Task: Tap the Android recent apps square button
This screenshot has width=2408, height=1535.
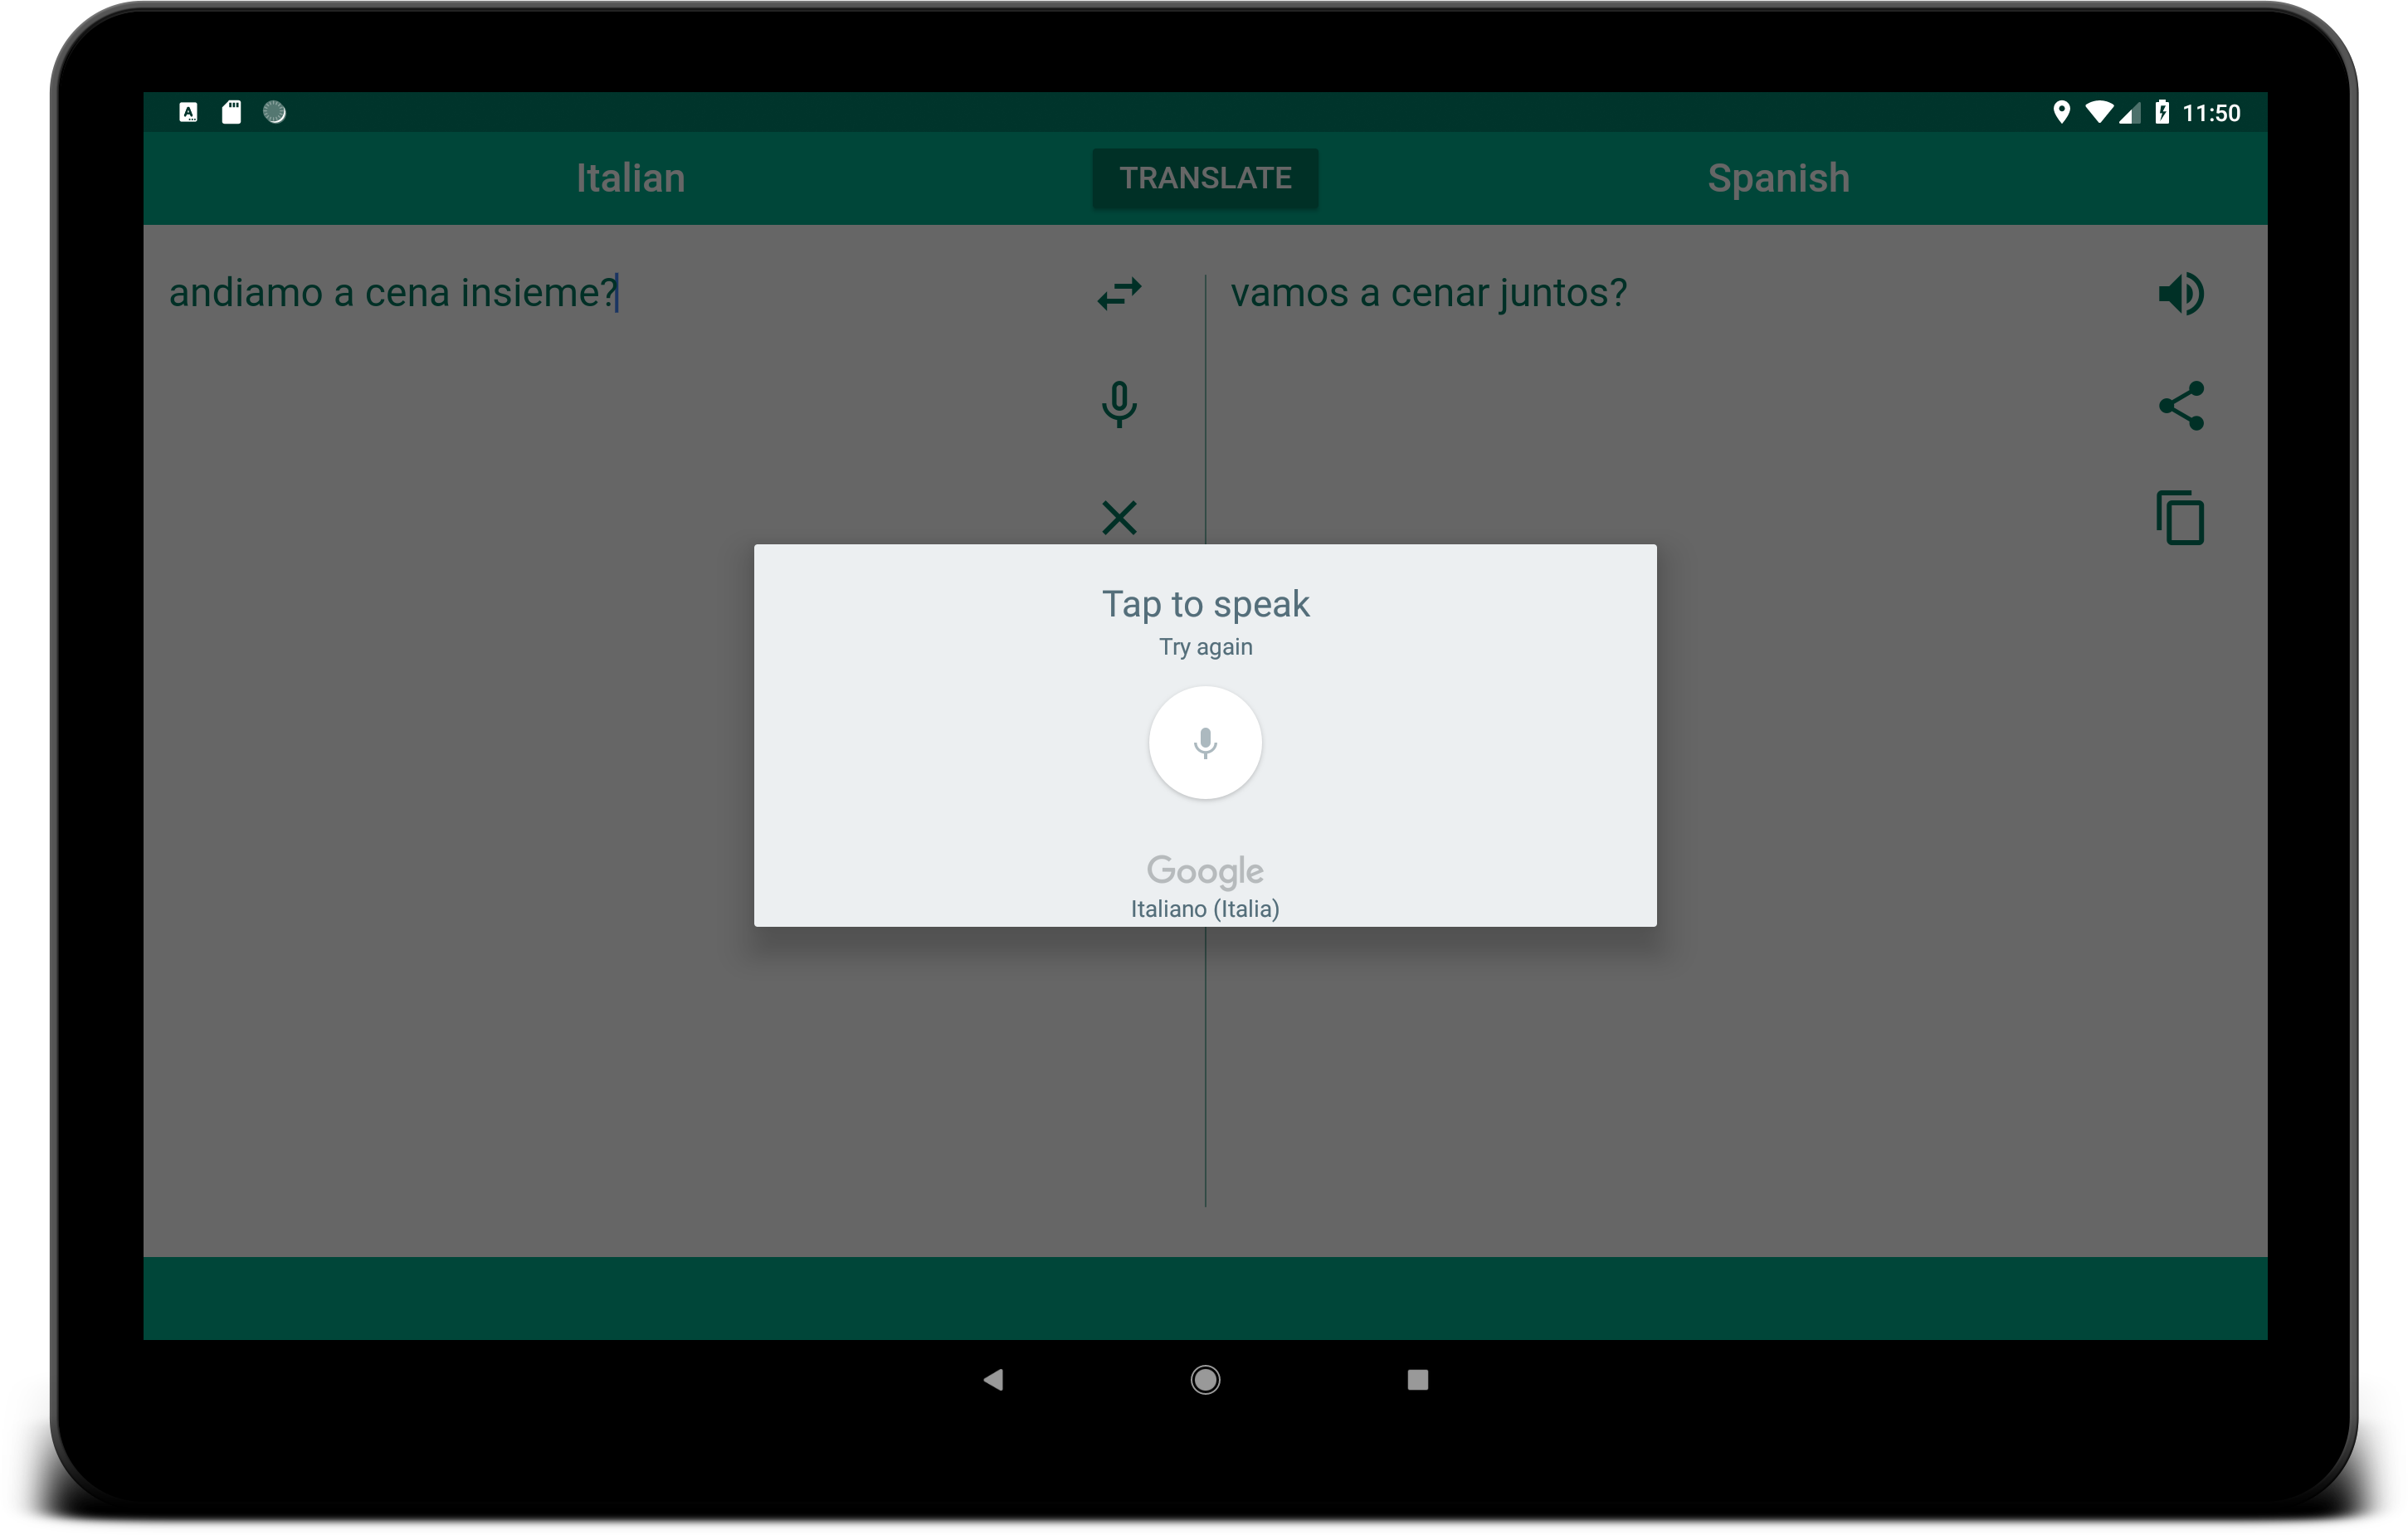Action: pyautogui.click(x=1417, y=1380)
